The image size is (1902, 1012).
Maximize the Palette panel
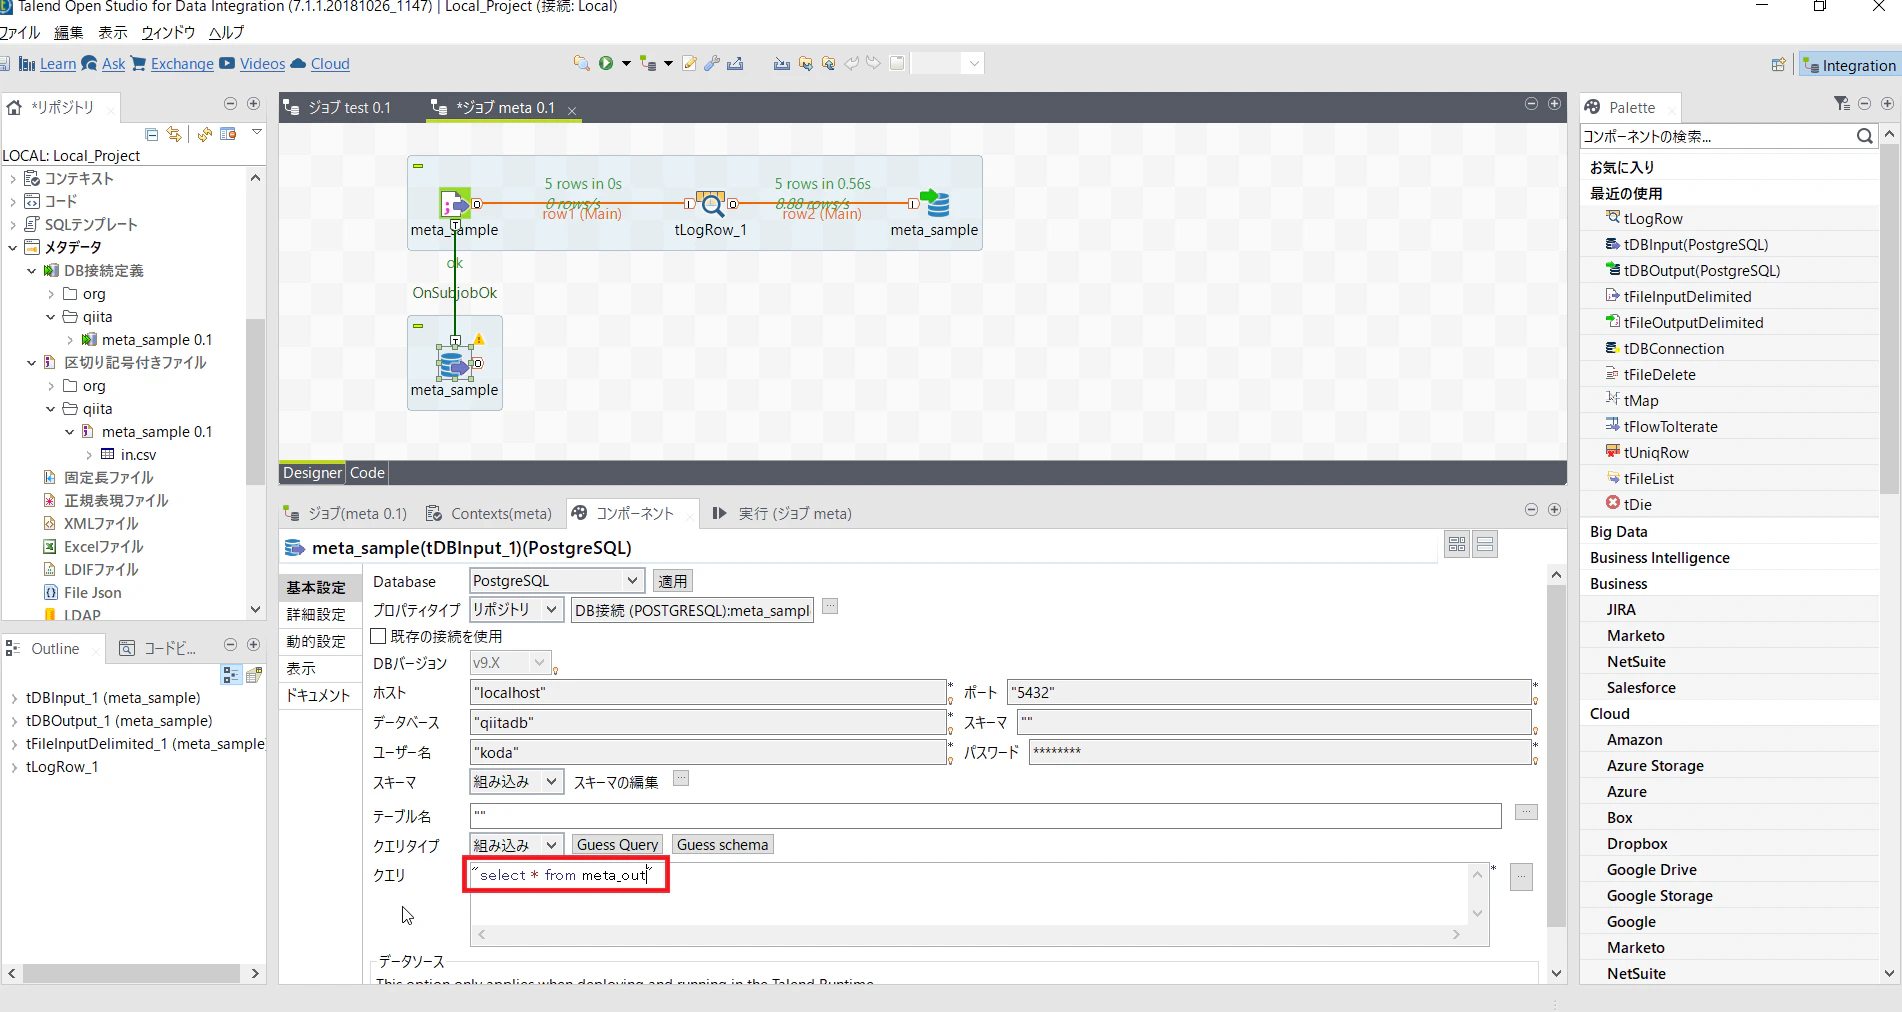click(1887, 104)
